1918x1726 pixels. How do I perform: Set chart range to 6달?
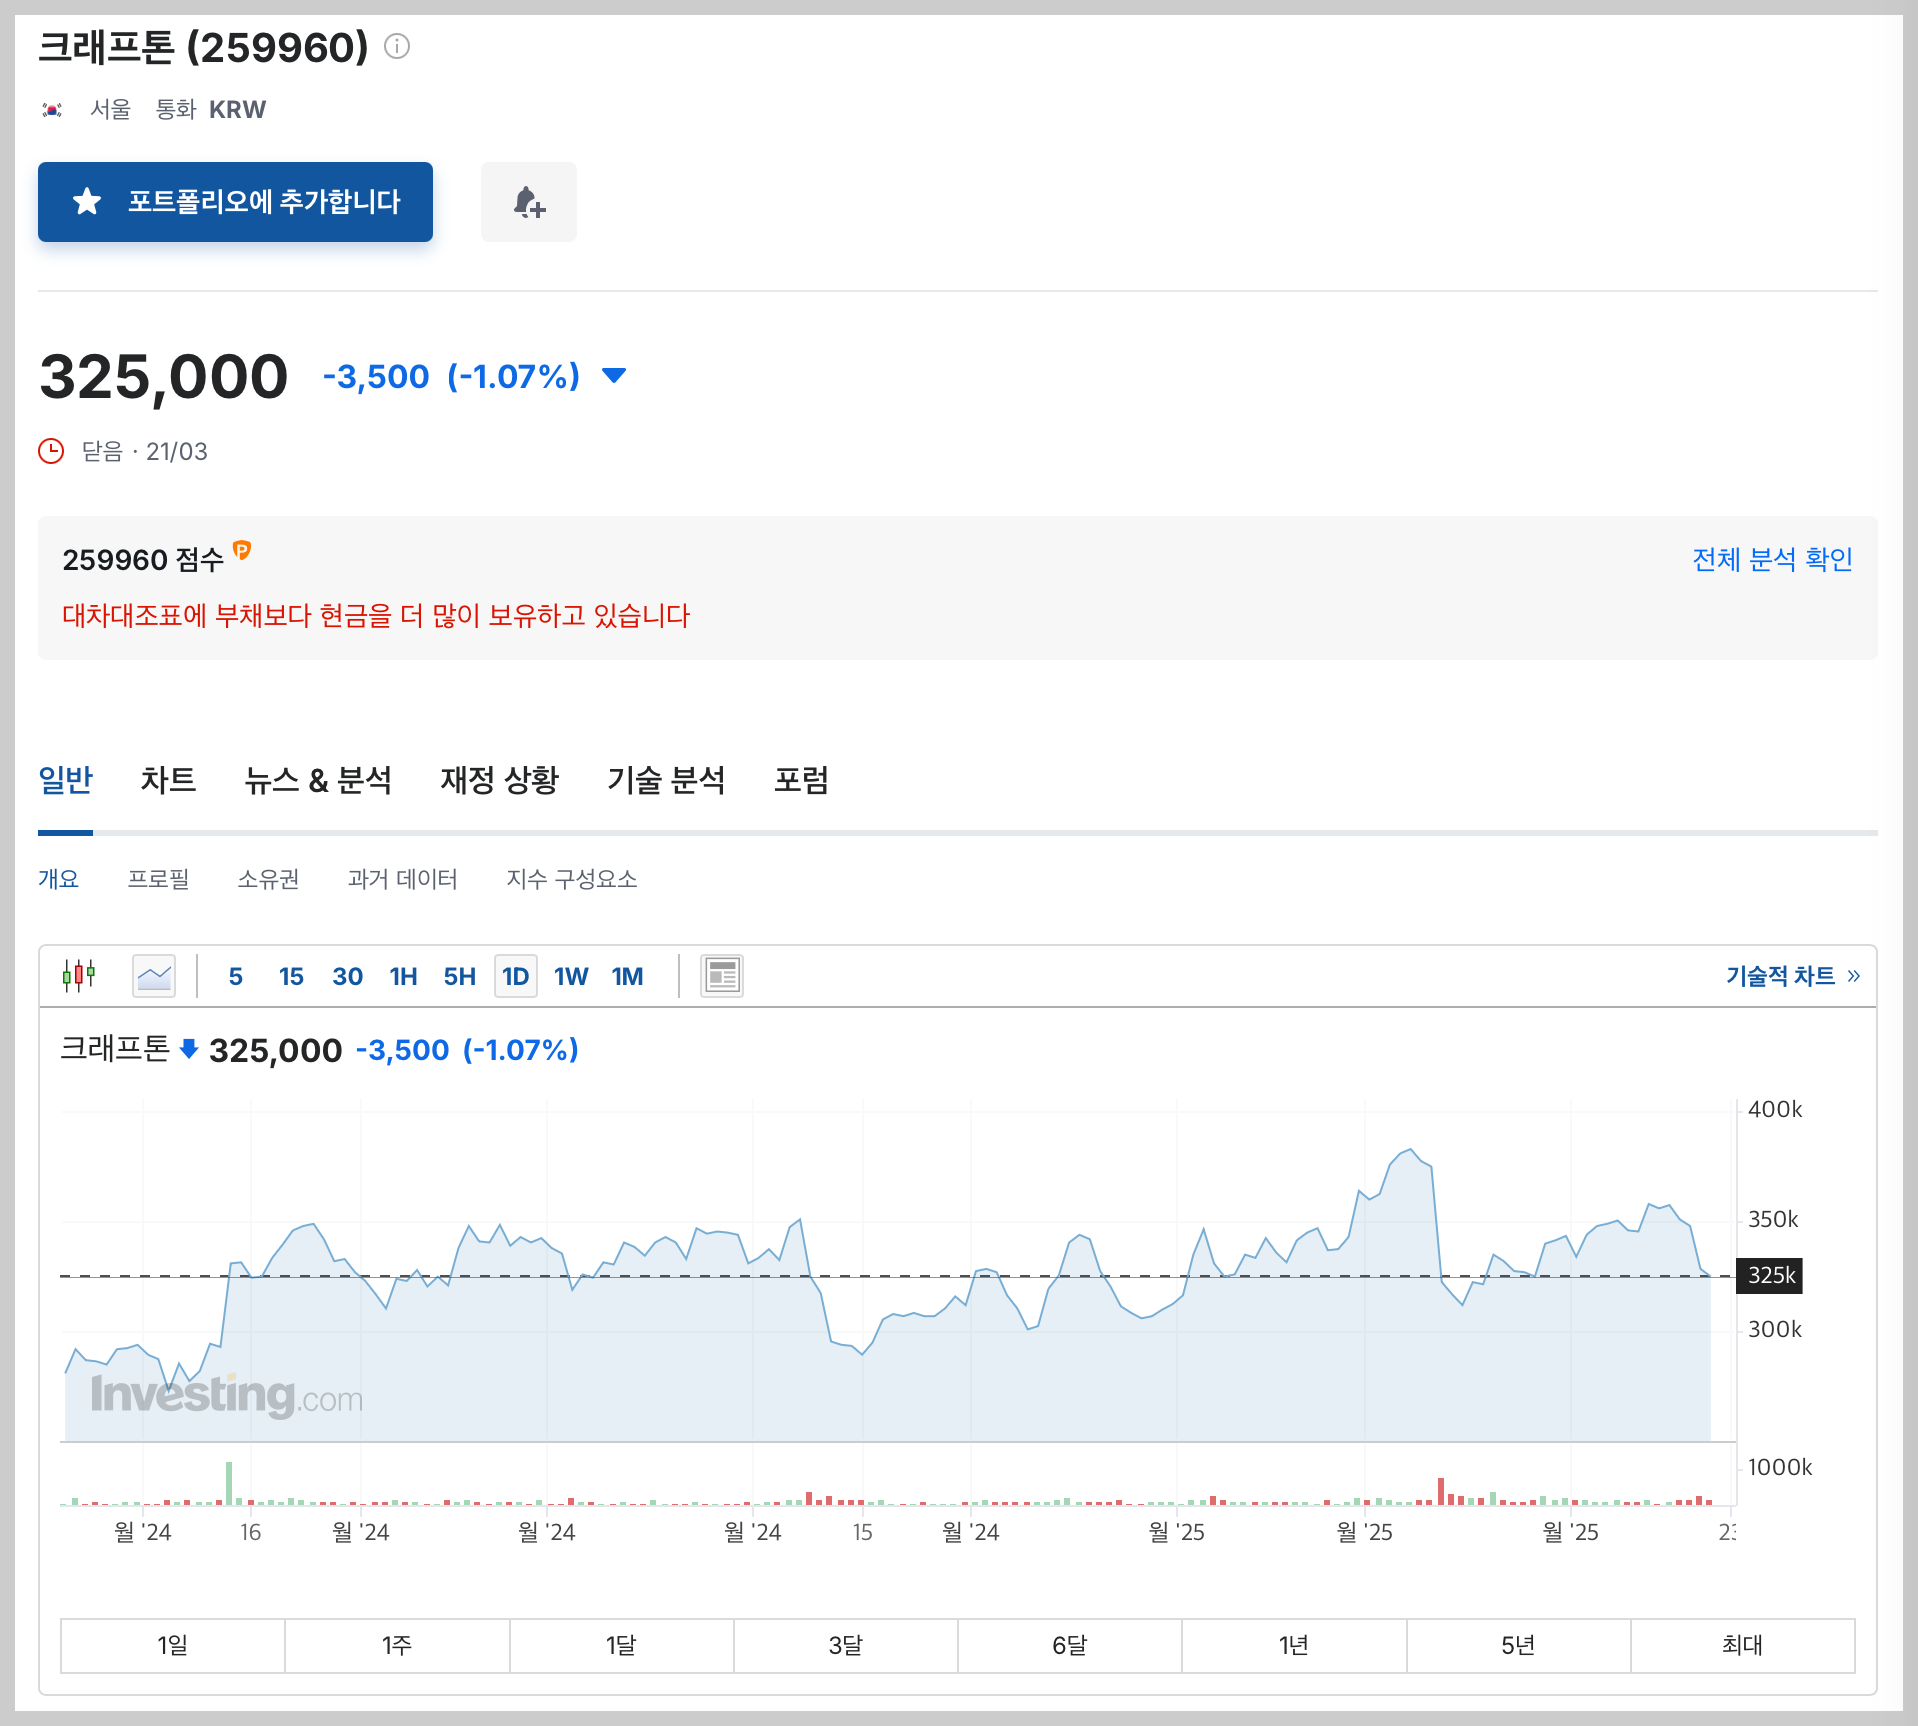1069,1645
